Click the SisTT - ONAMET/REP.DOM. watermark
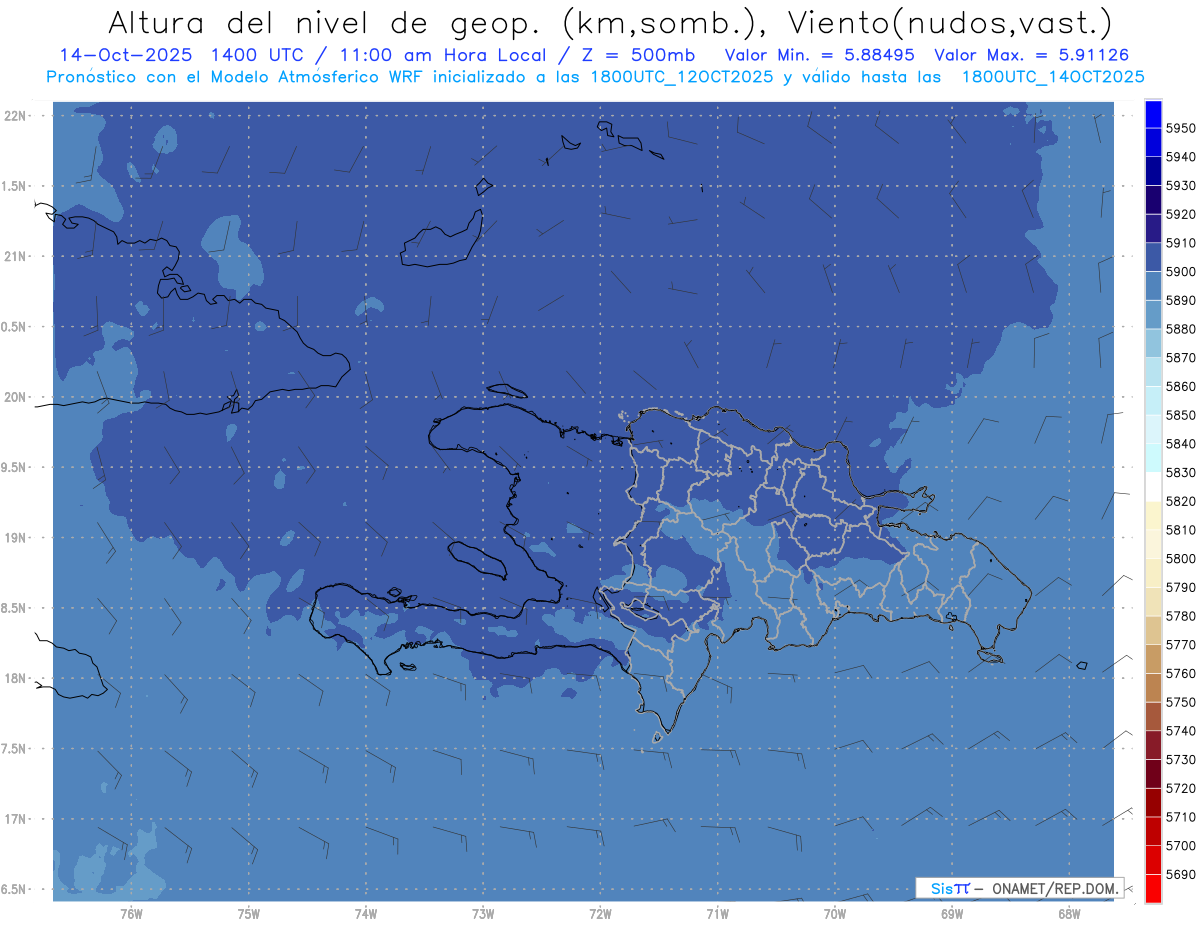This screenshot has width=1200, height=927. pyautogui.click(x=1019, y=888)
